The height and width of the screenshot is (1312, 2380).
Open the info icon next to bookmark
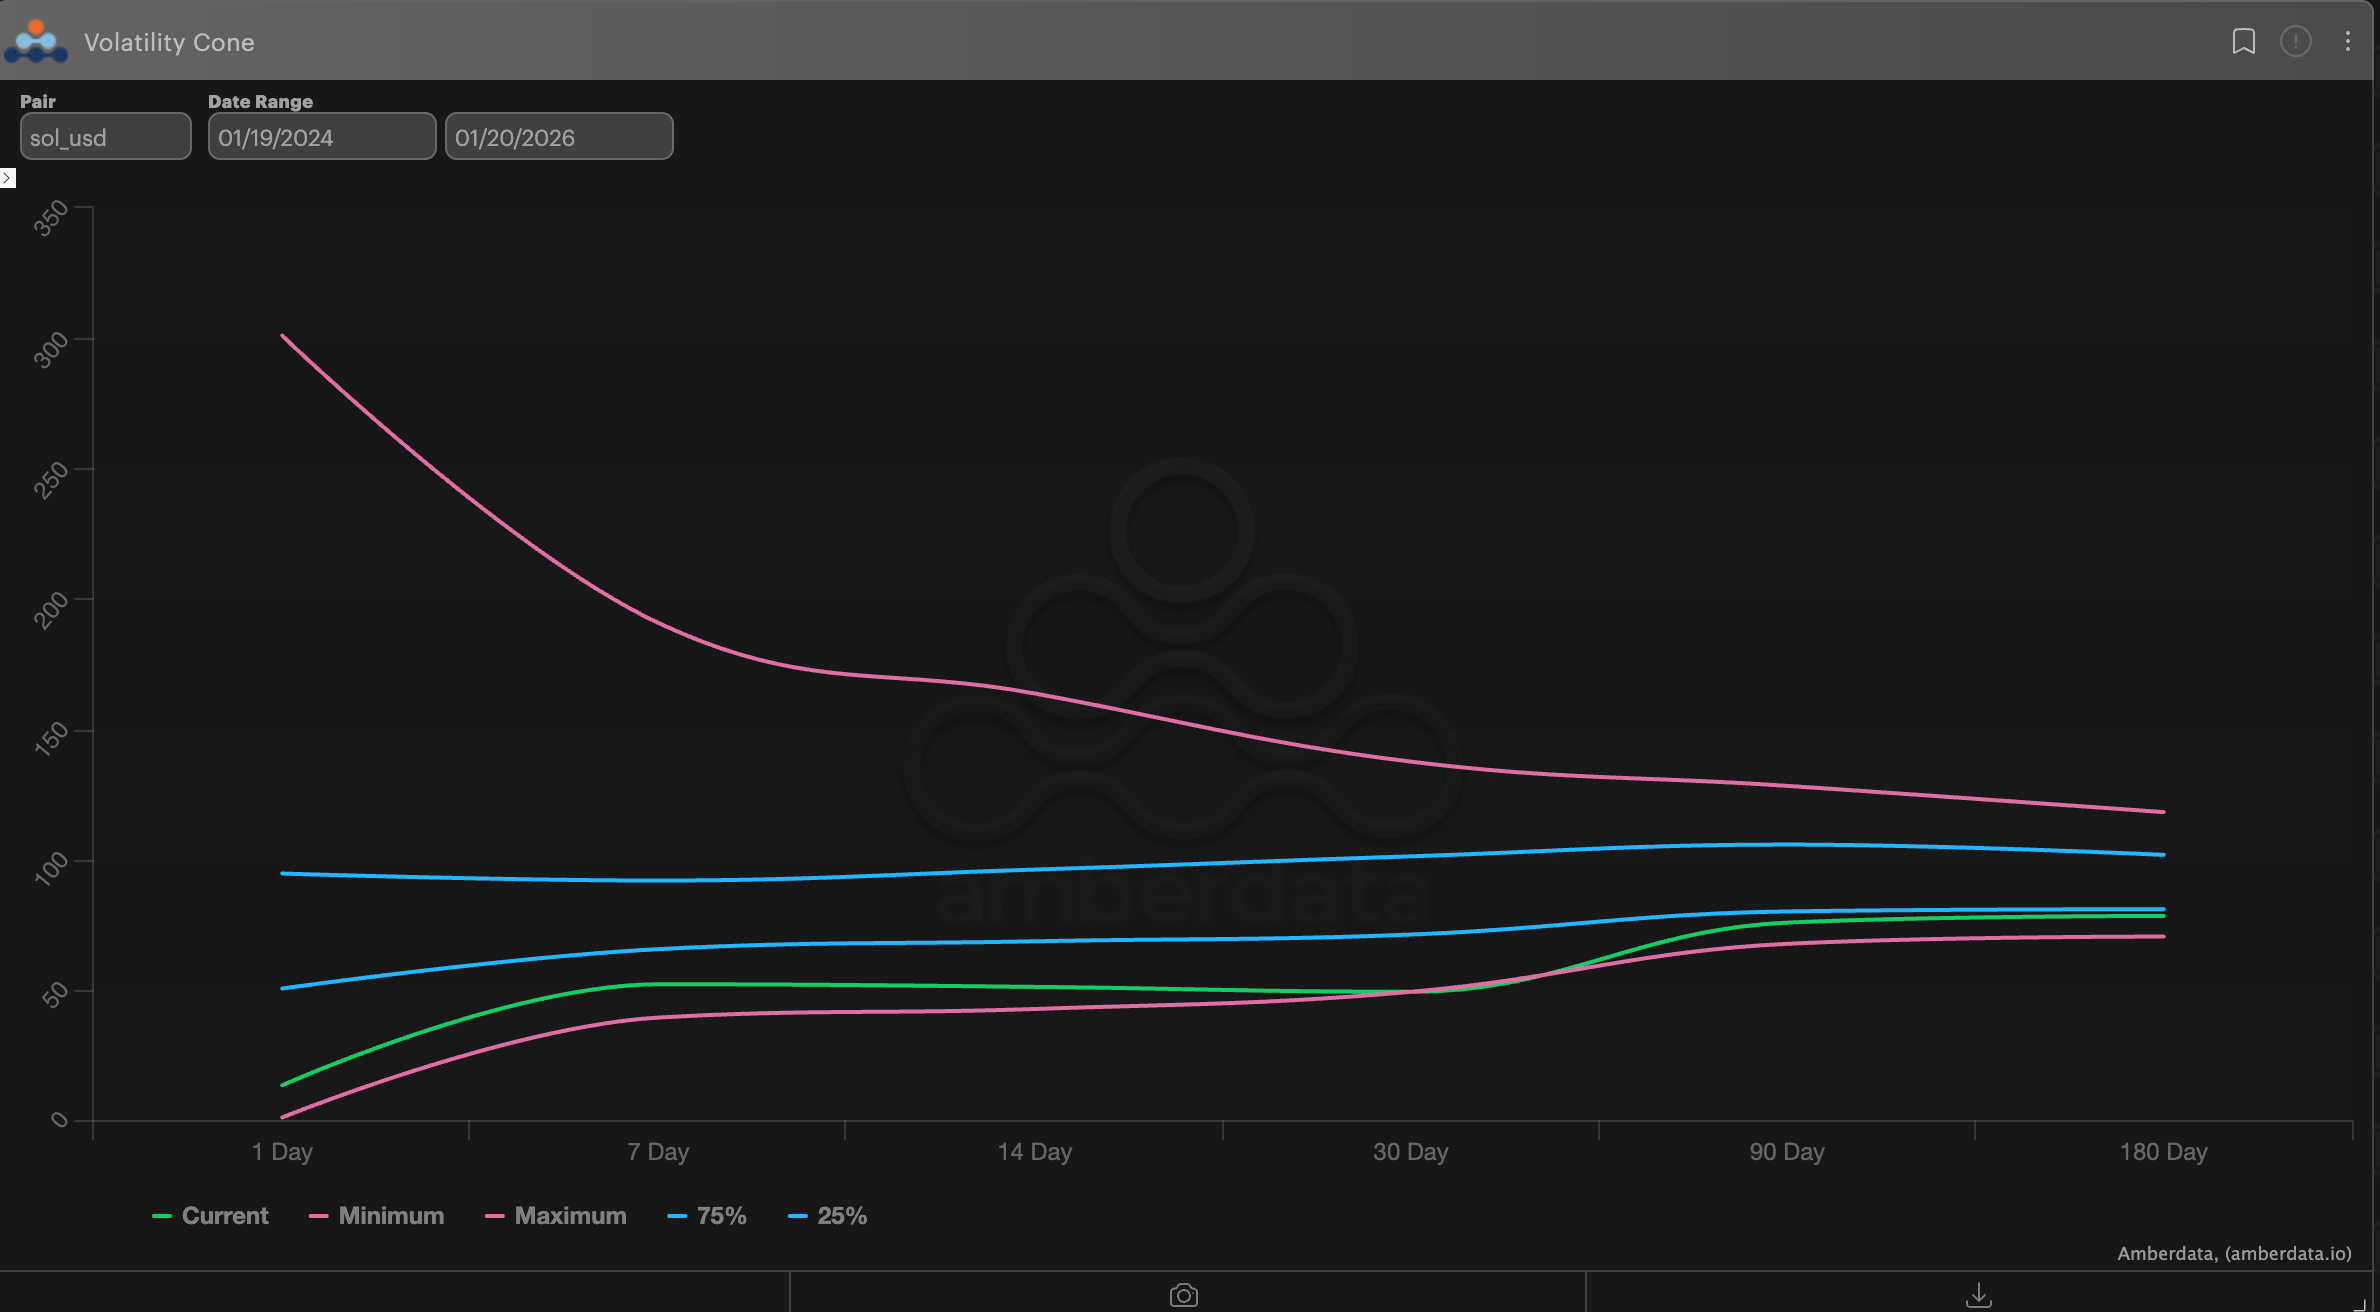click(x=2296, y=42)
